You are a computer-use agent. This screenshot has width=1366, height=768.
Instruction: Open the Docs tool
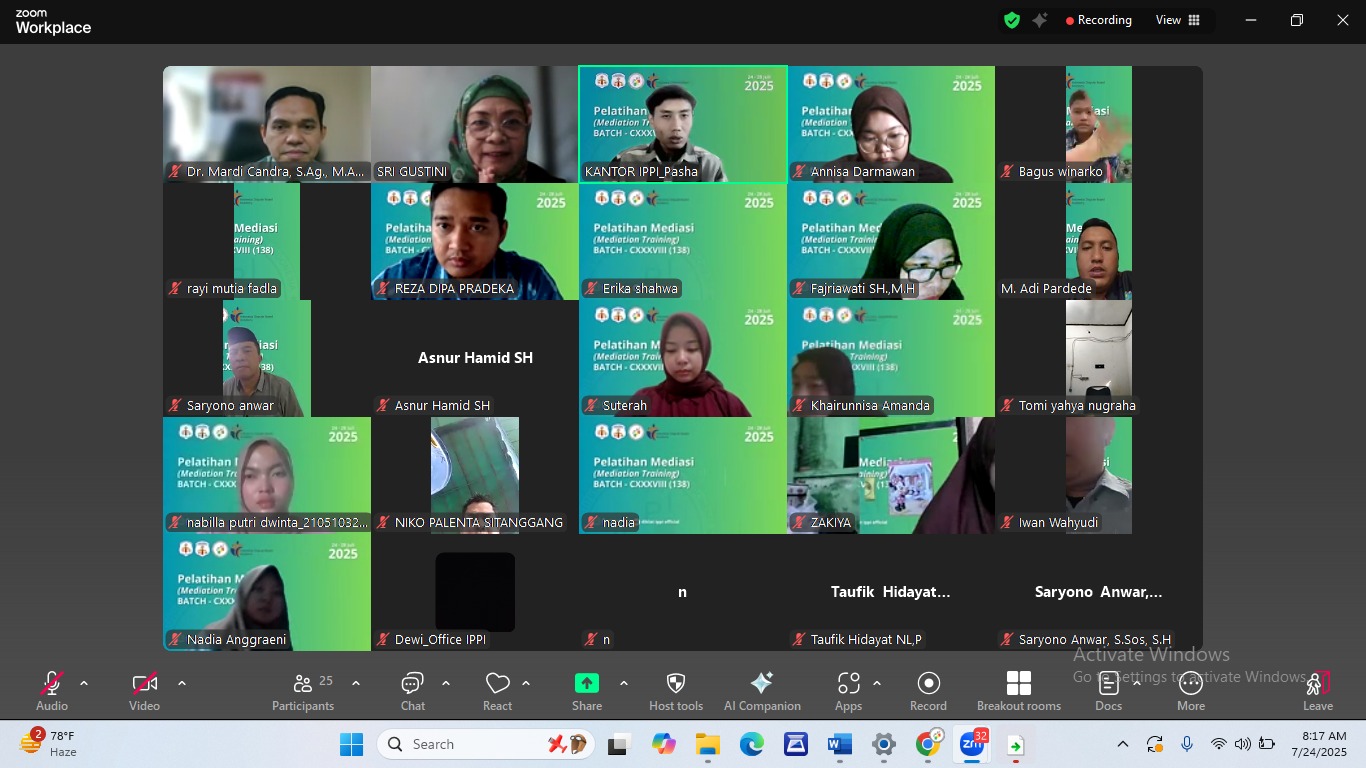pos(1108,691)
